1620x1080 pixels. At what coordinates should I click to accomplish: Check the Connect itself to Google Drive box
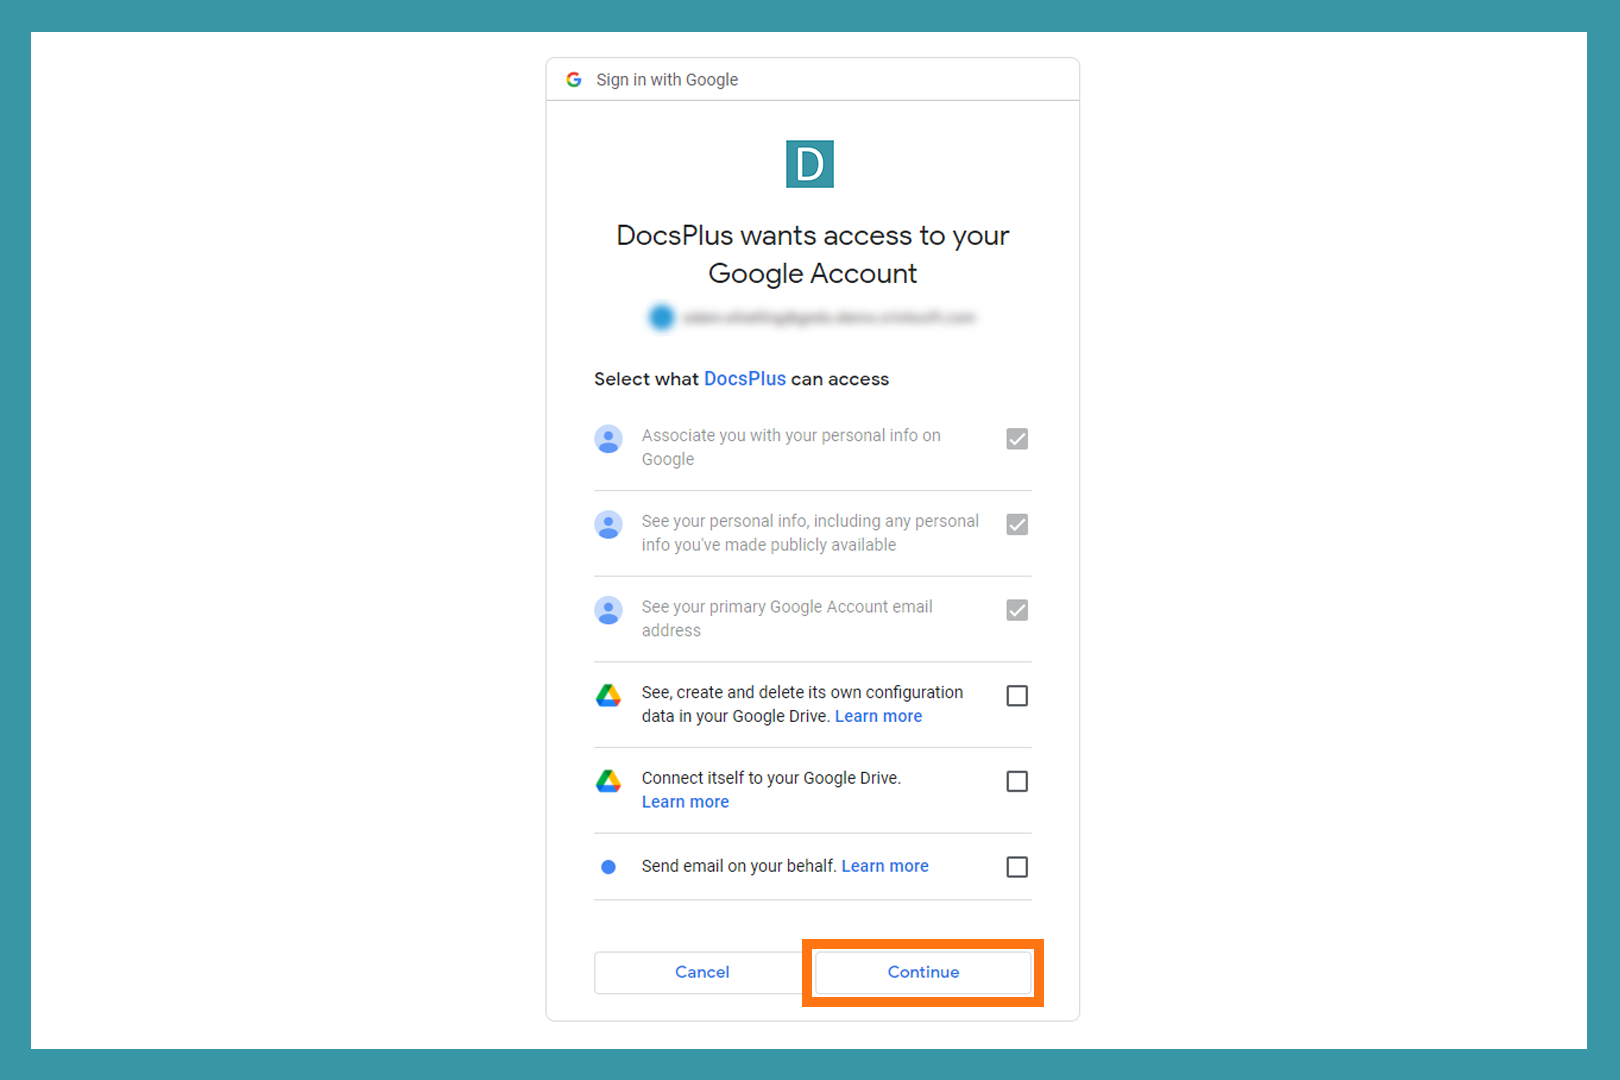point(1017,781)
